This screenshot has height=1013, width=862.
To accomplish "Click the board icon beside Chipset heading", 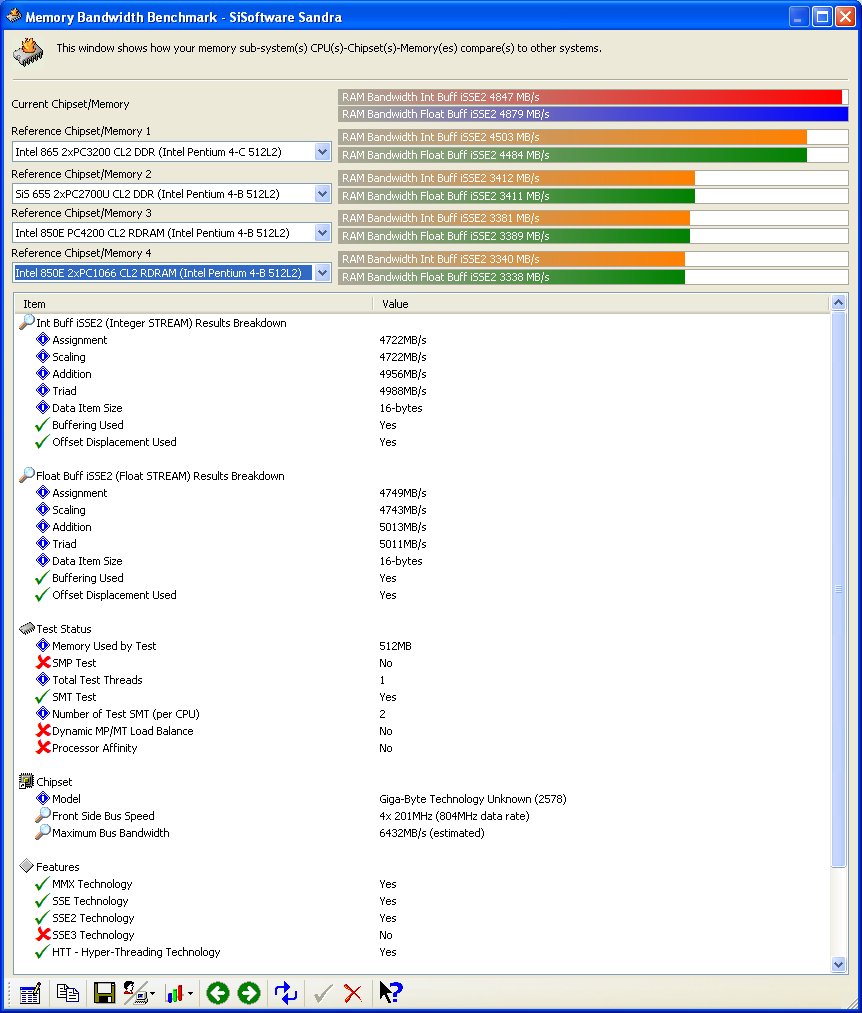I will coord(26,781).
